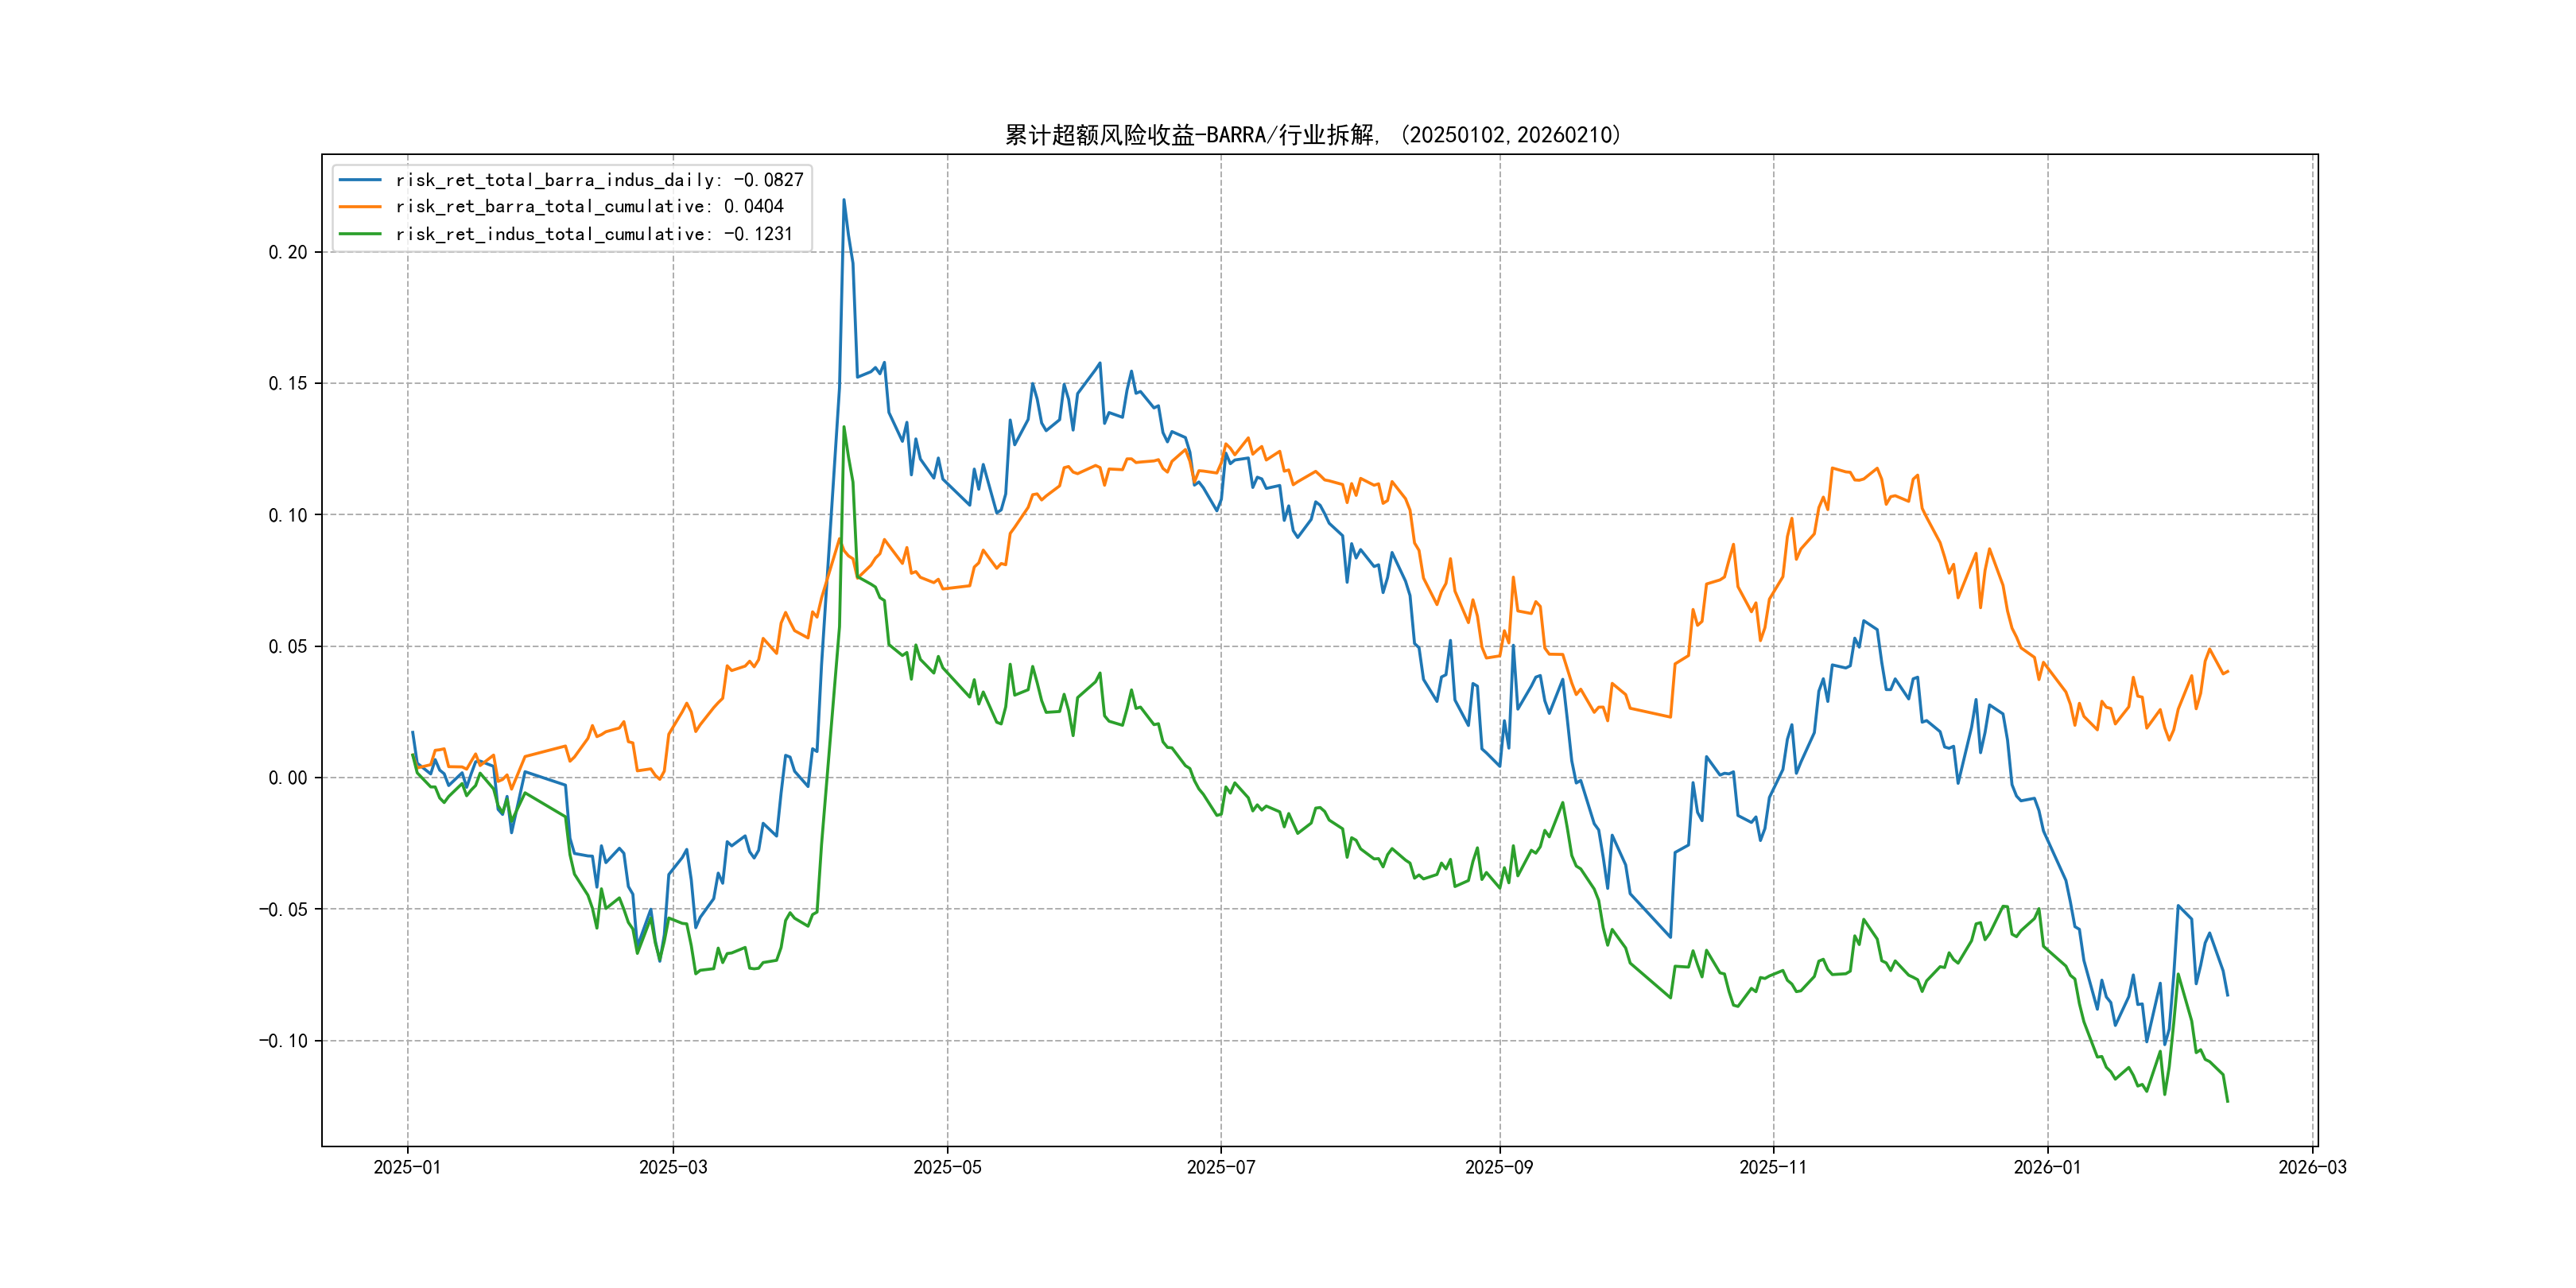
Task: Click the -0.10 y-axis tick label
Action: click(283, 1041)
